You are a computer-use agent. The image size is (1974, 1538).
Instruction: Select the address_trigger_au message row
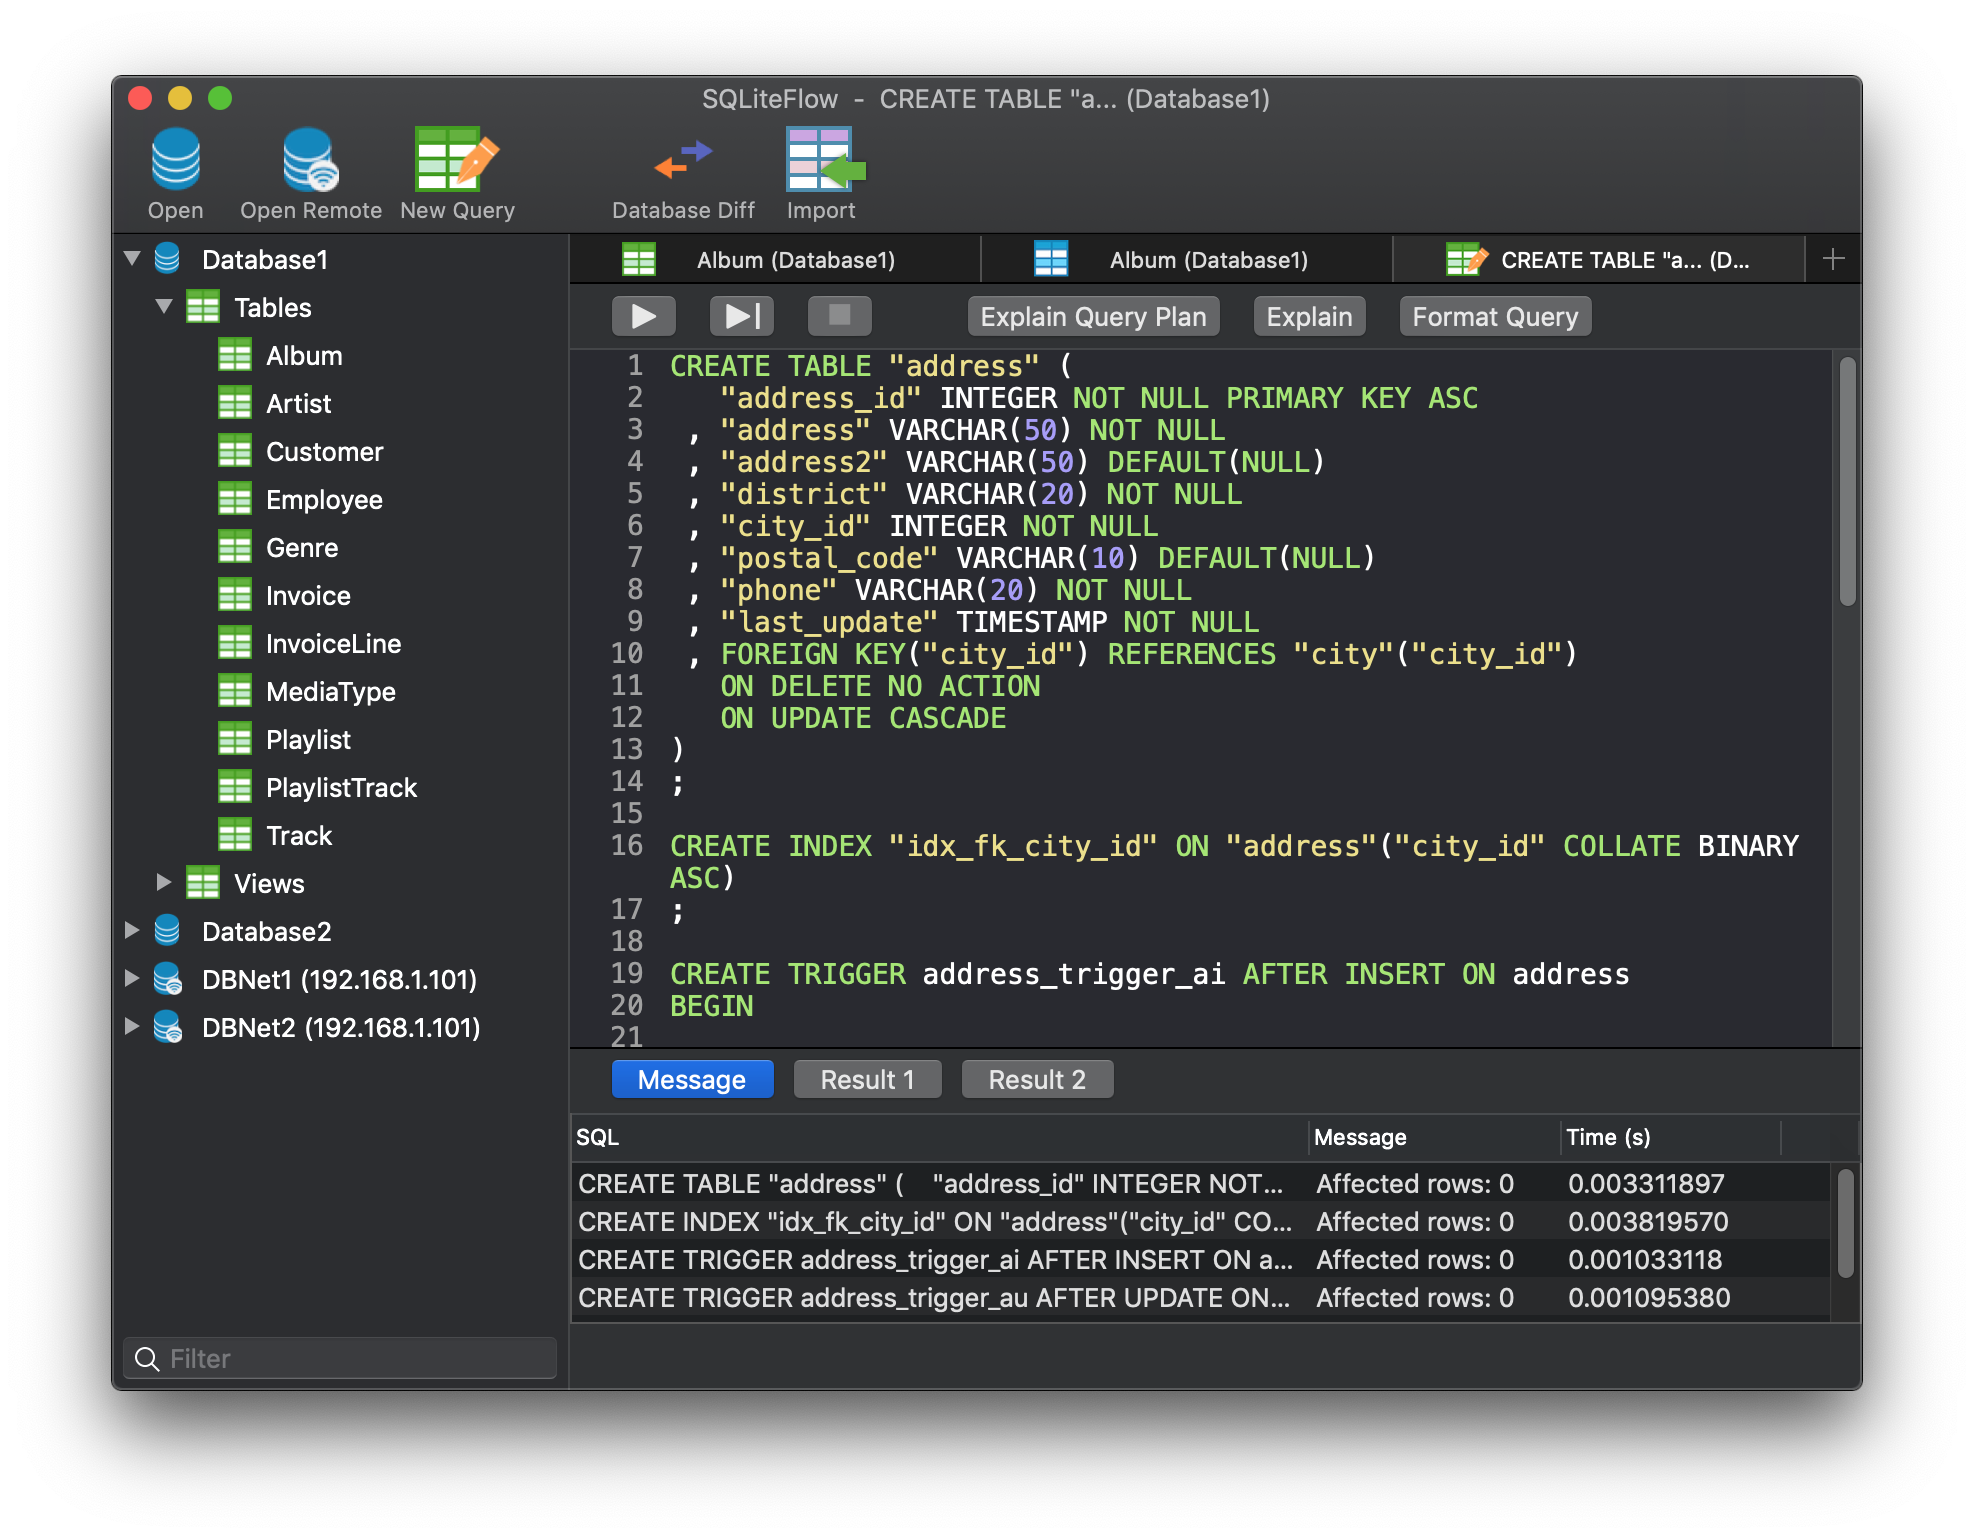1200,1298
